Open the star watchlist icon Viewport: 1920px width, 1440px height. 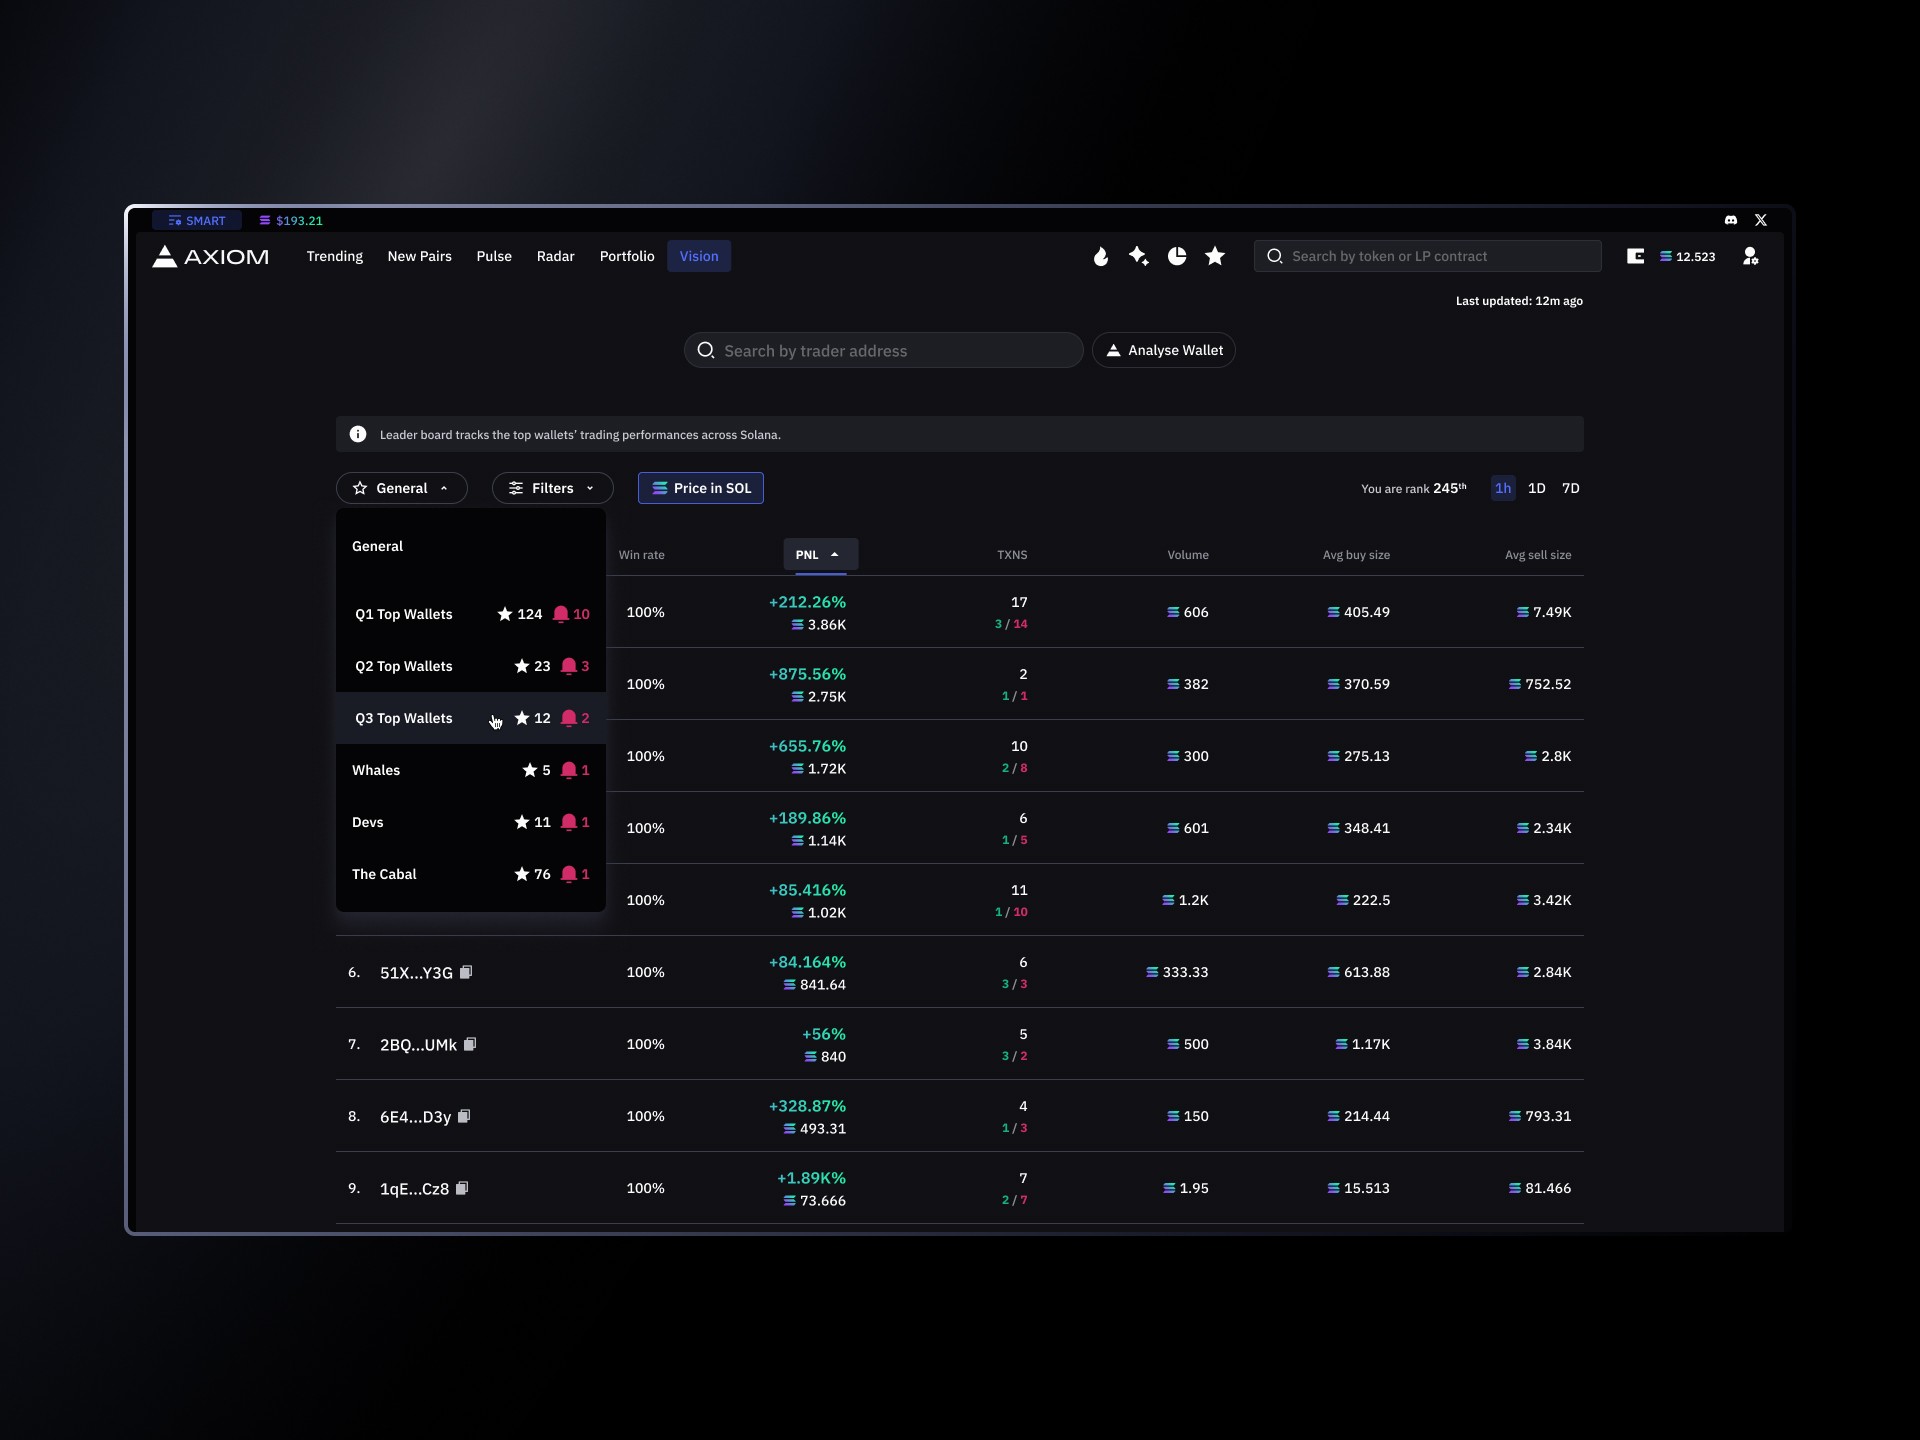[1215, 256]
